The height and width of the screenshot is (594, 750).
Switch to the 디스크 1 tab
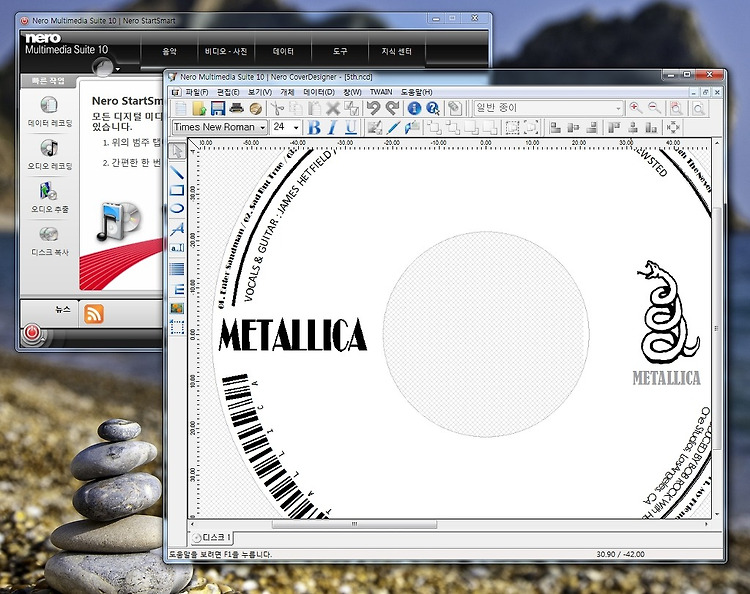[x=211, y=538]
